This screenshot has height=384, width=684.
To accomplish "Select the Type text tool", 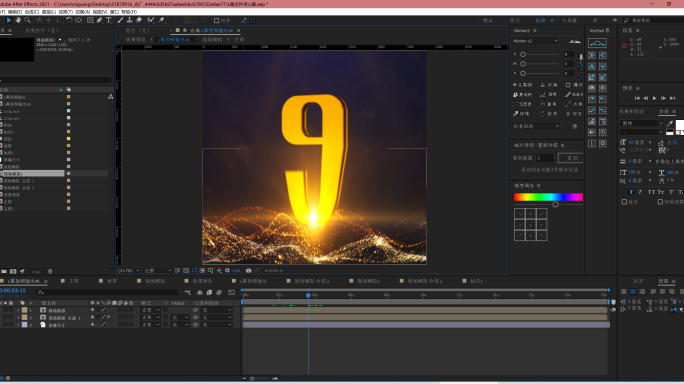I will pyautogui.click(x=109, y=20).
